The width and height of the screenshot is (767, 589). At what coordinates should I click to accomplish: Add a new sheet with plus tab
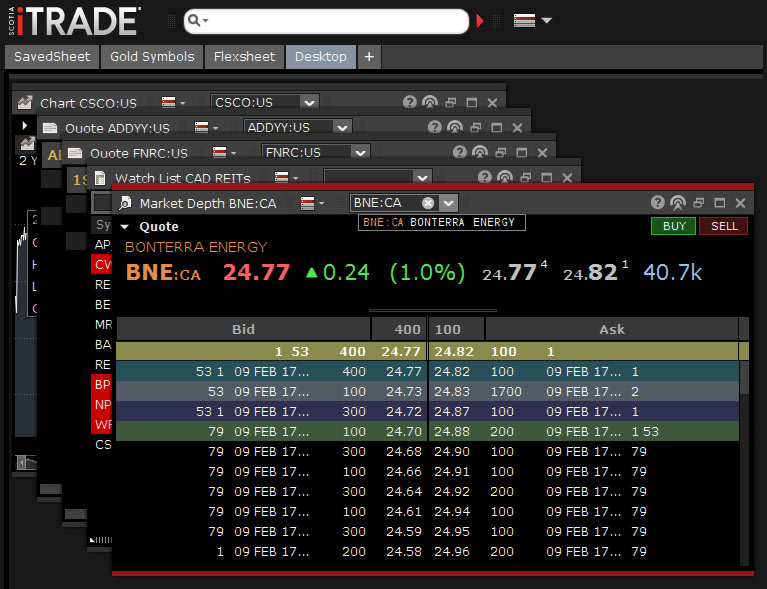pyautogui.click(x=368, y=57)
